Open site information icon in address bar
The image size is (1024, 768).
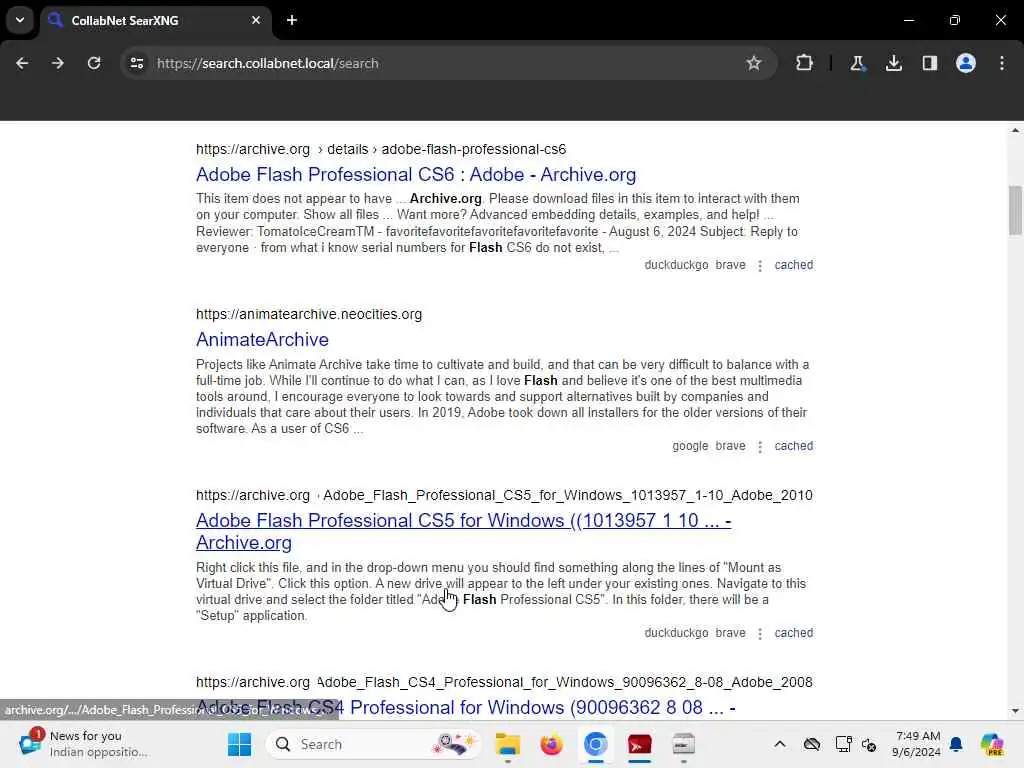(137, 63)
